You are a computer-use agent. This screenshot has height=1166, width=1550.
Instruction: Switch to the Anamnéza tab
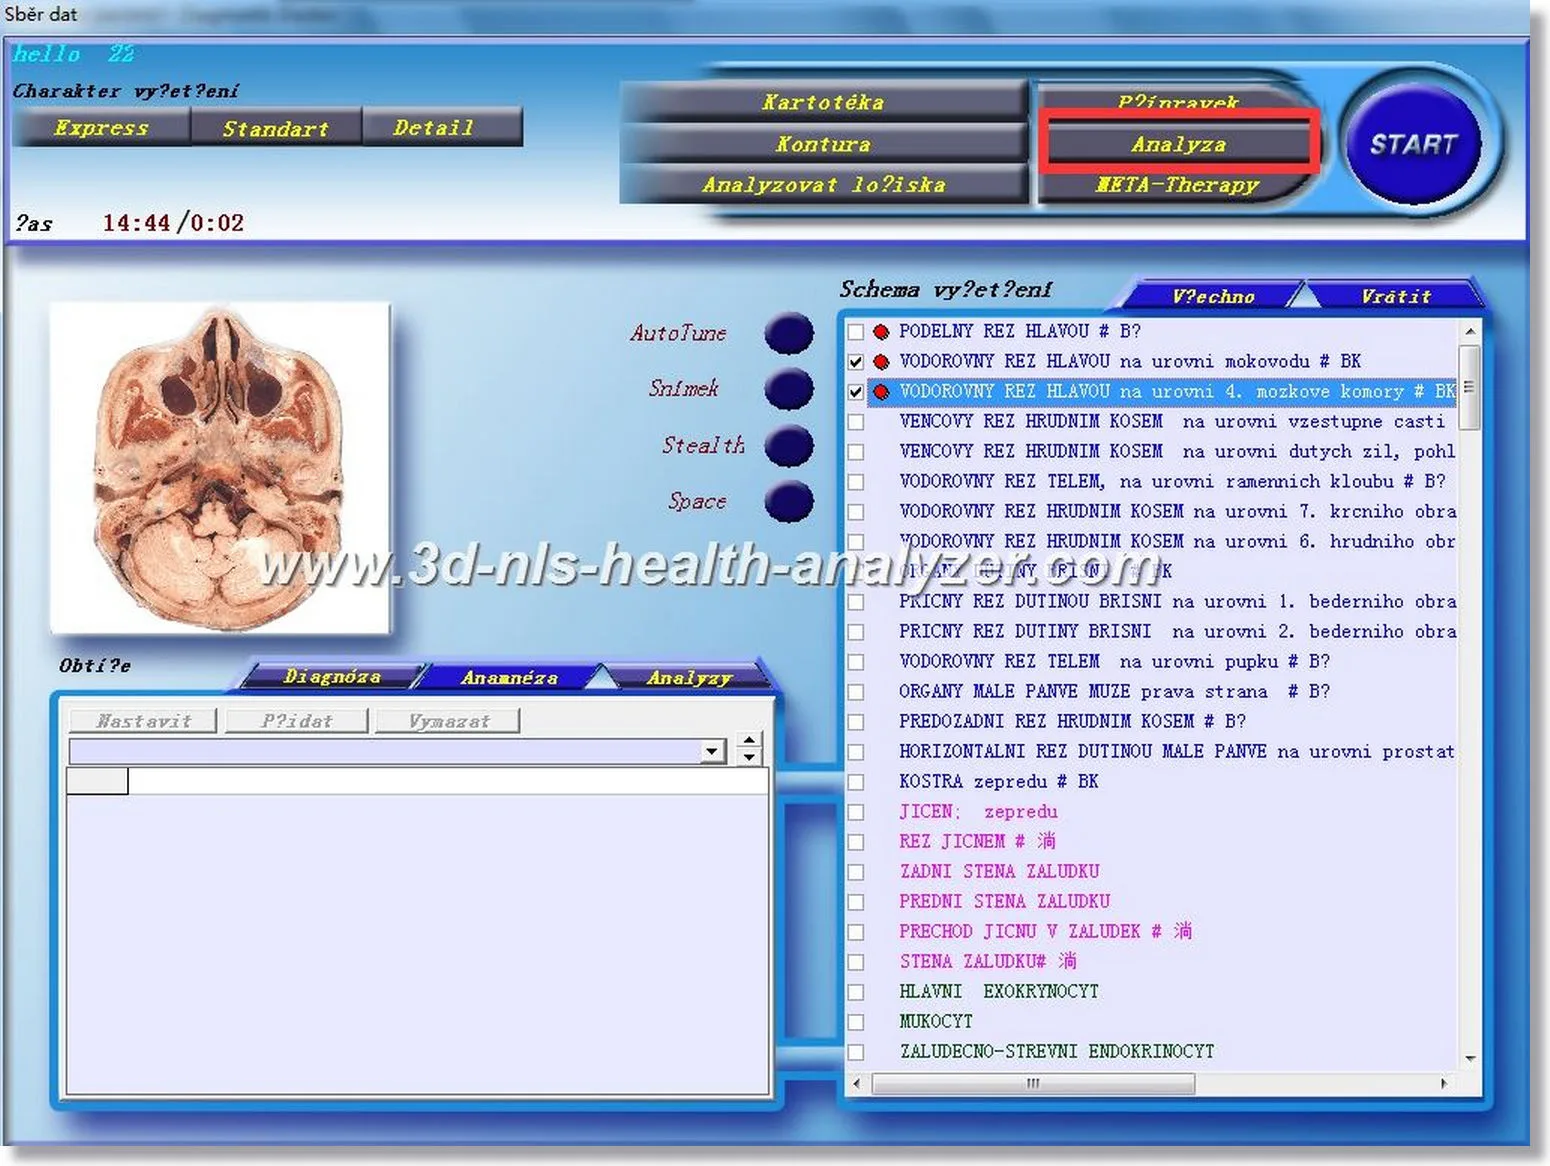click(509, 678)
